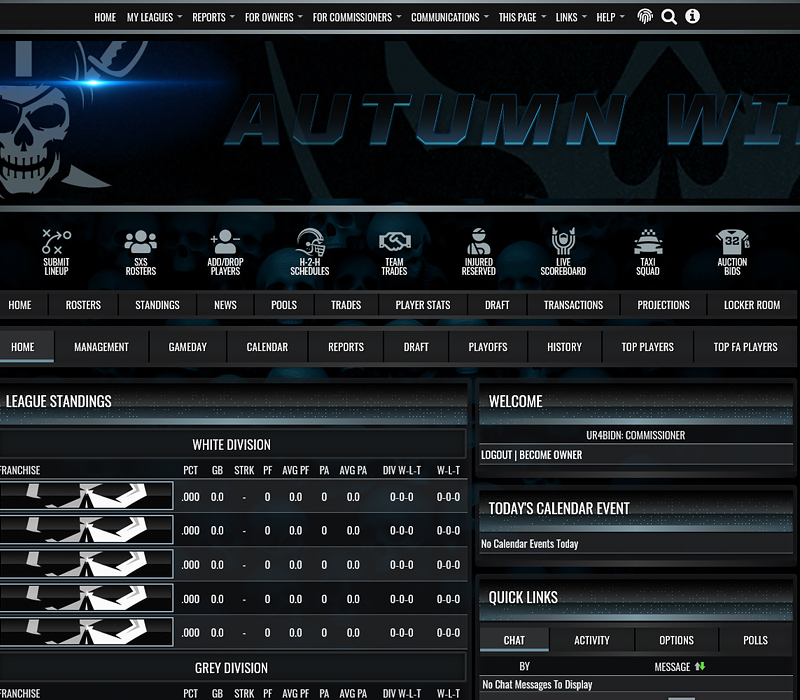Expand the Reports dropdown in top bar

(x=213, y=17)
